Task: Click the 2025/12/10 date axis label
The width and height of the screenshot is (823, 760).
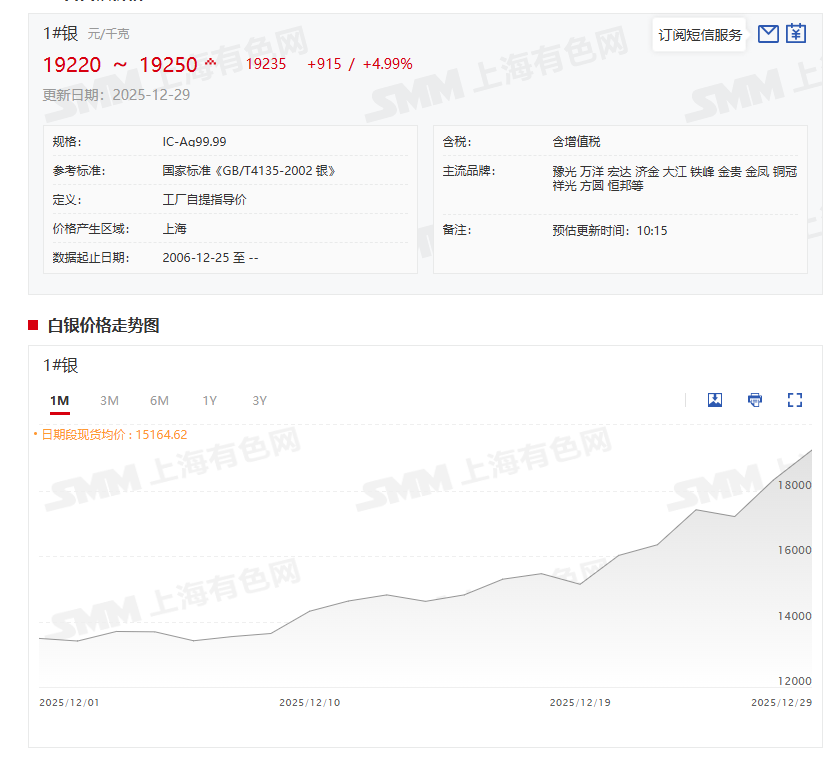Action: click(309, 703)
